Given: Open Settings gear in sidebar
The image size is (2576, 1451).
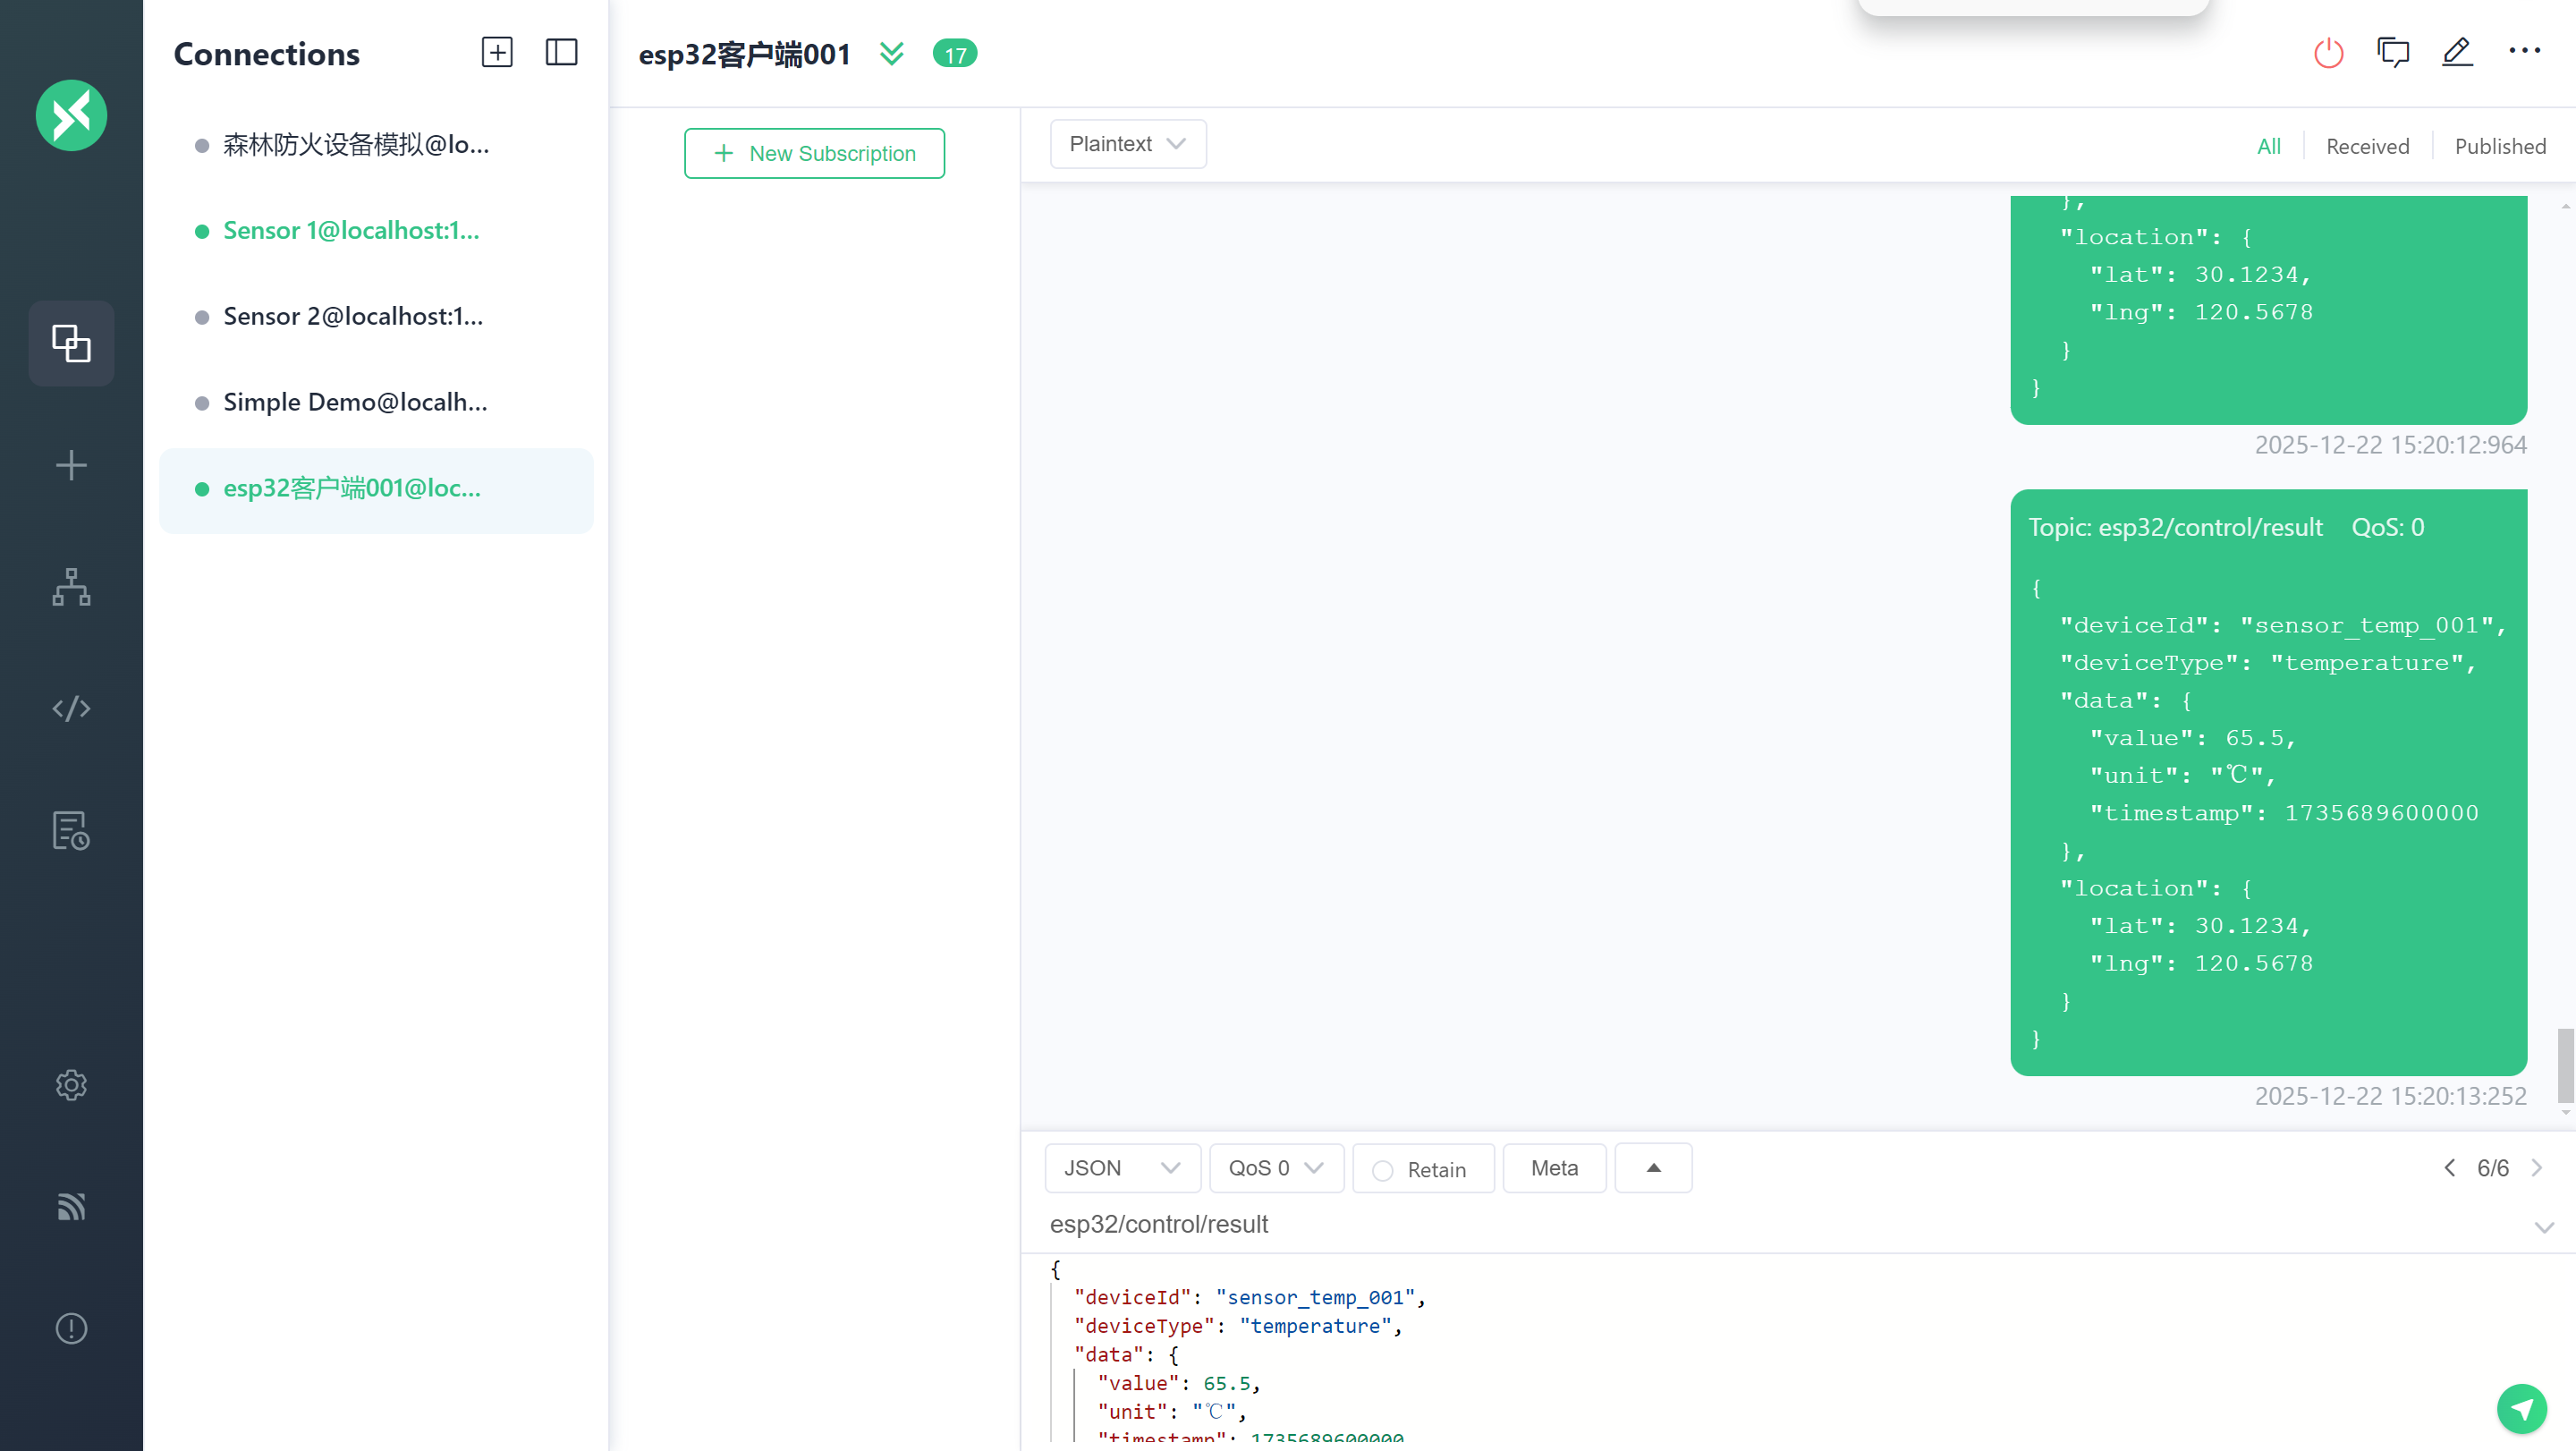Looking at the screenshot, I should [71, 1085].
